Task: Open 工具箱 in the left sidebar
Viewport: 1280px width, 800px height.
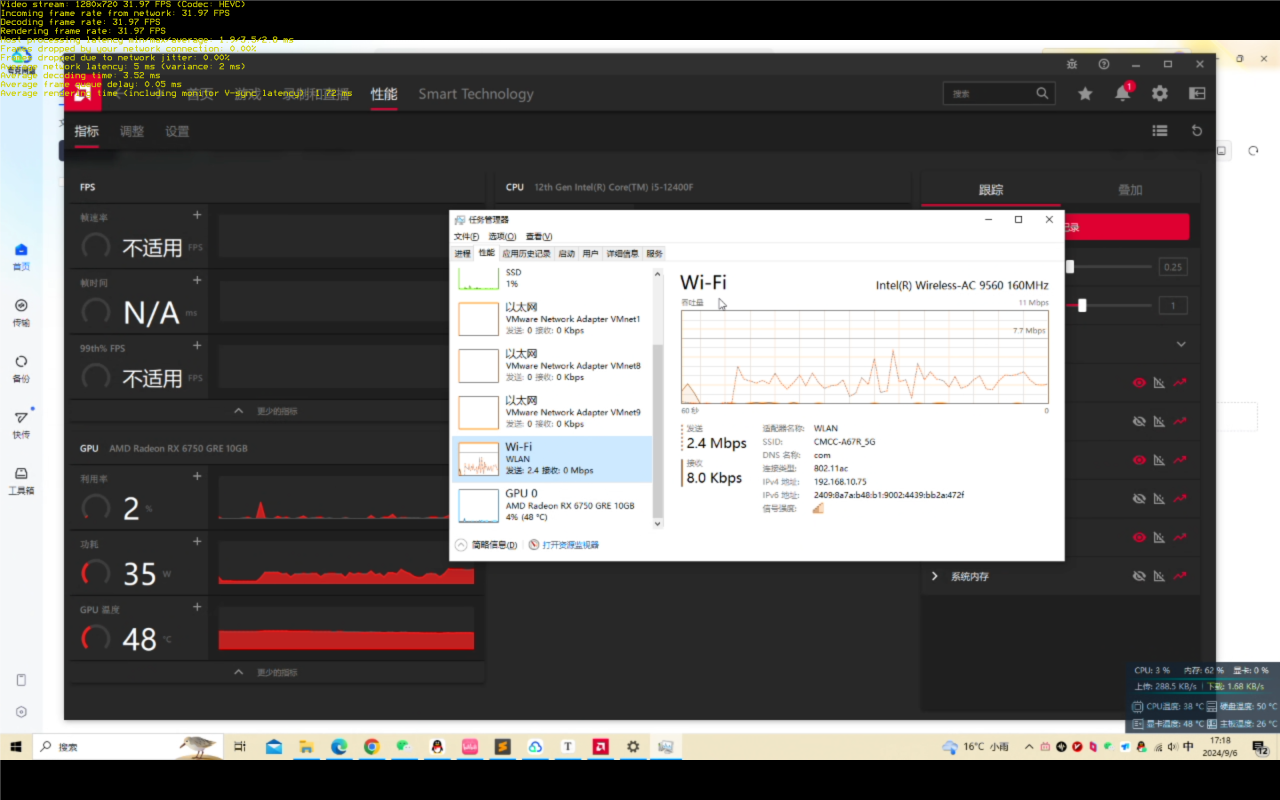Action: tap(21, 481)
